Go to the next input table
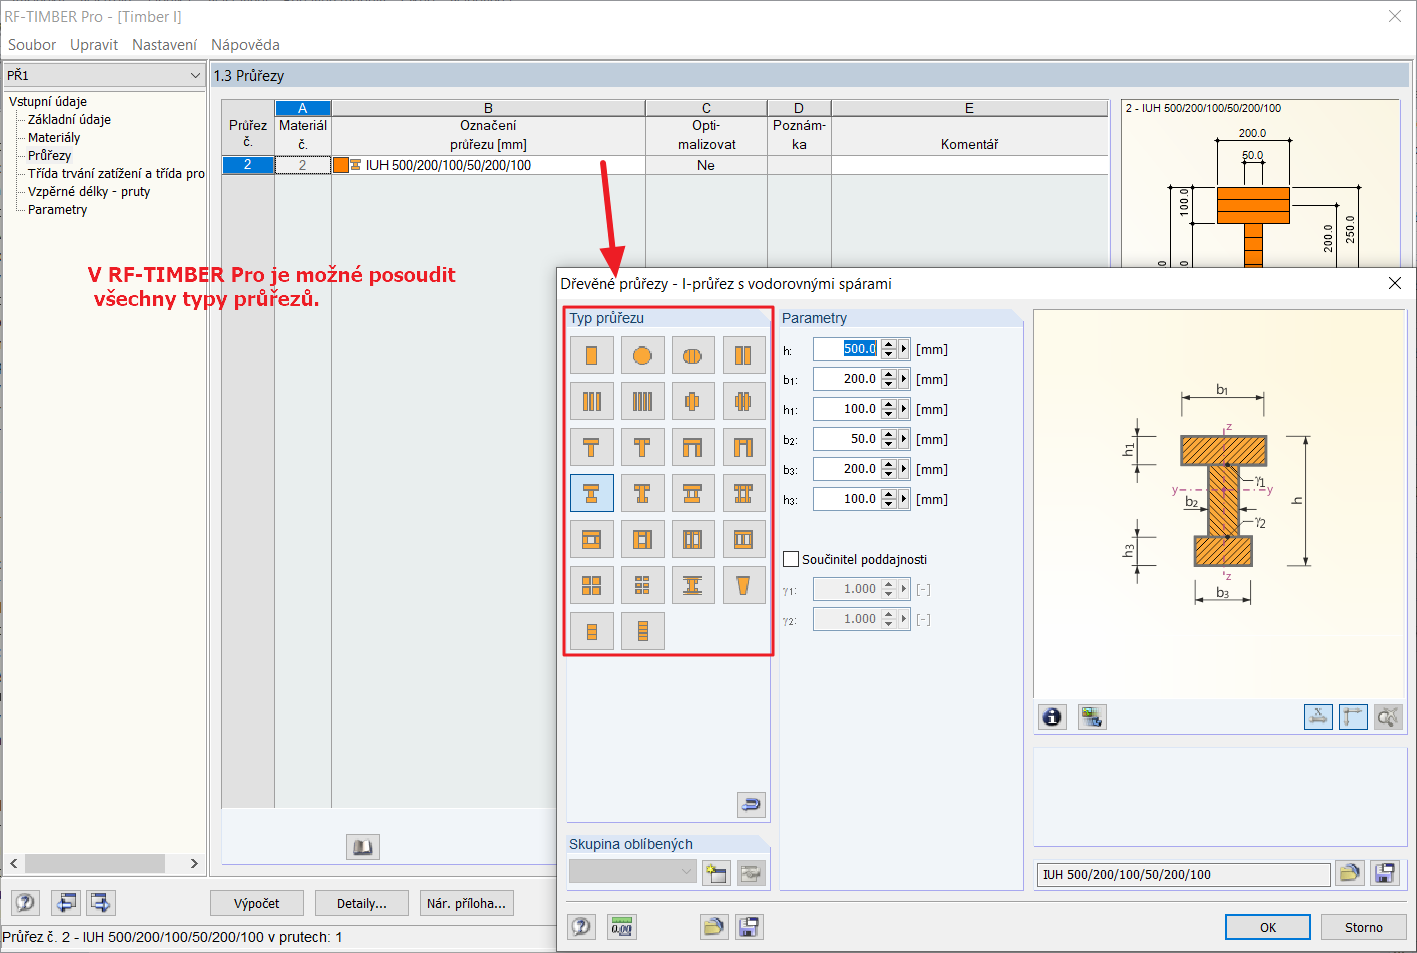This screenshot has width=1417, height=953. (101, 903)
